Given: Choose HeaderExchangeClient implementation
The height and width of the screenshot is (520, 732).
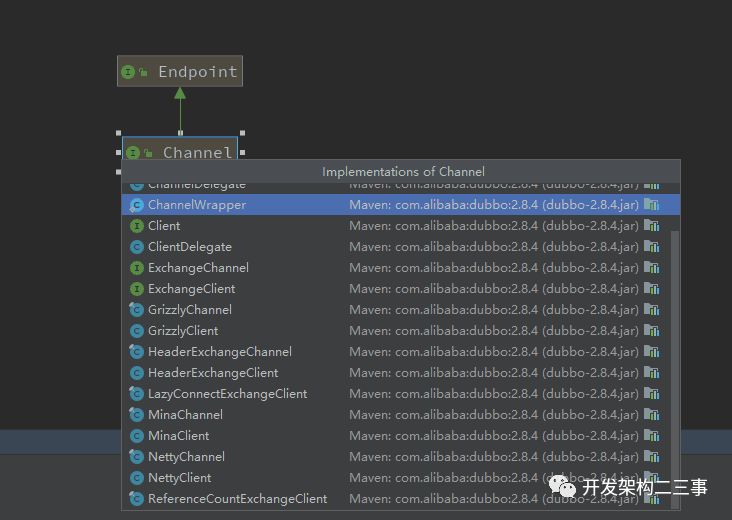Looking at the screenshot, I should pyautogui.click(x=396, y=372).
